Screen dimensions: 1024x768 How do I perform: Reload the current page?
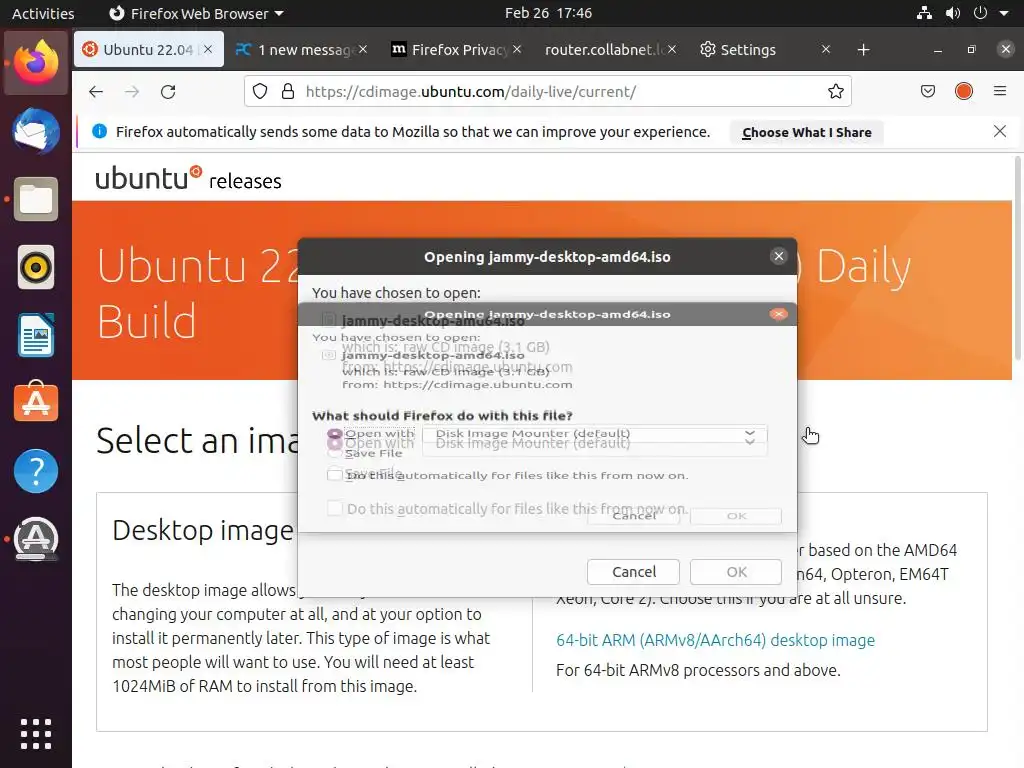click(168, 91)
